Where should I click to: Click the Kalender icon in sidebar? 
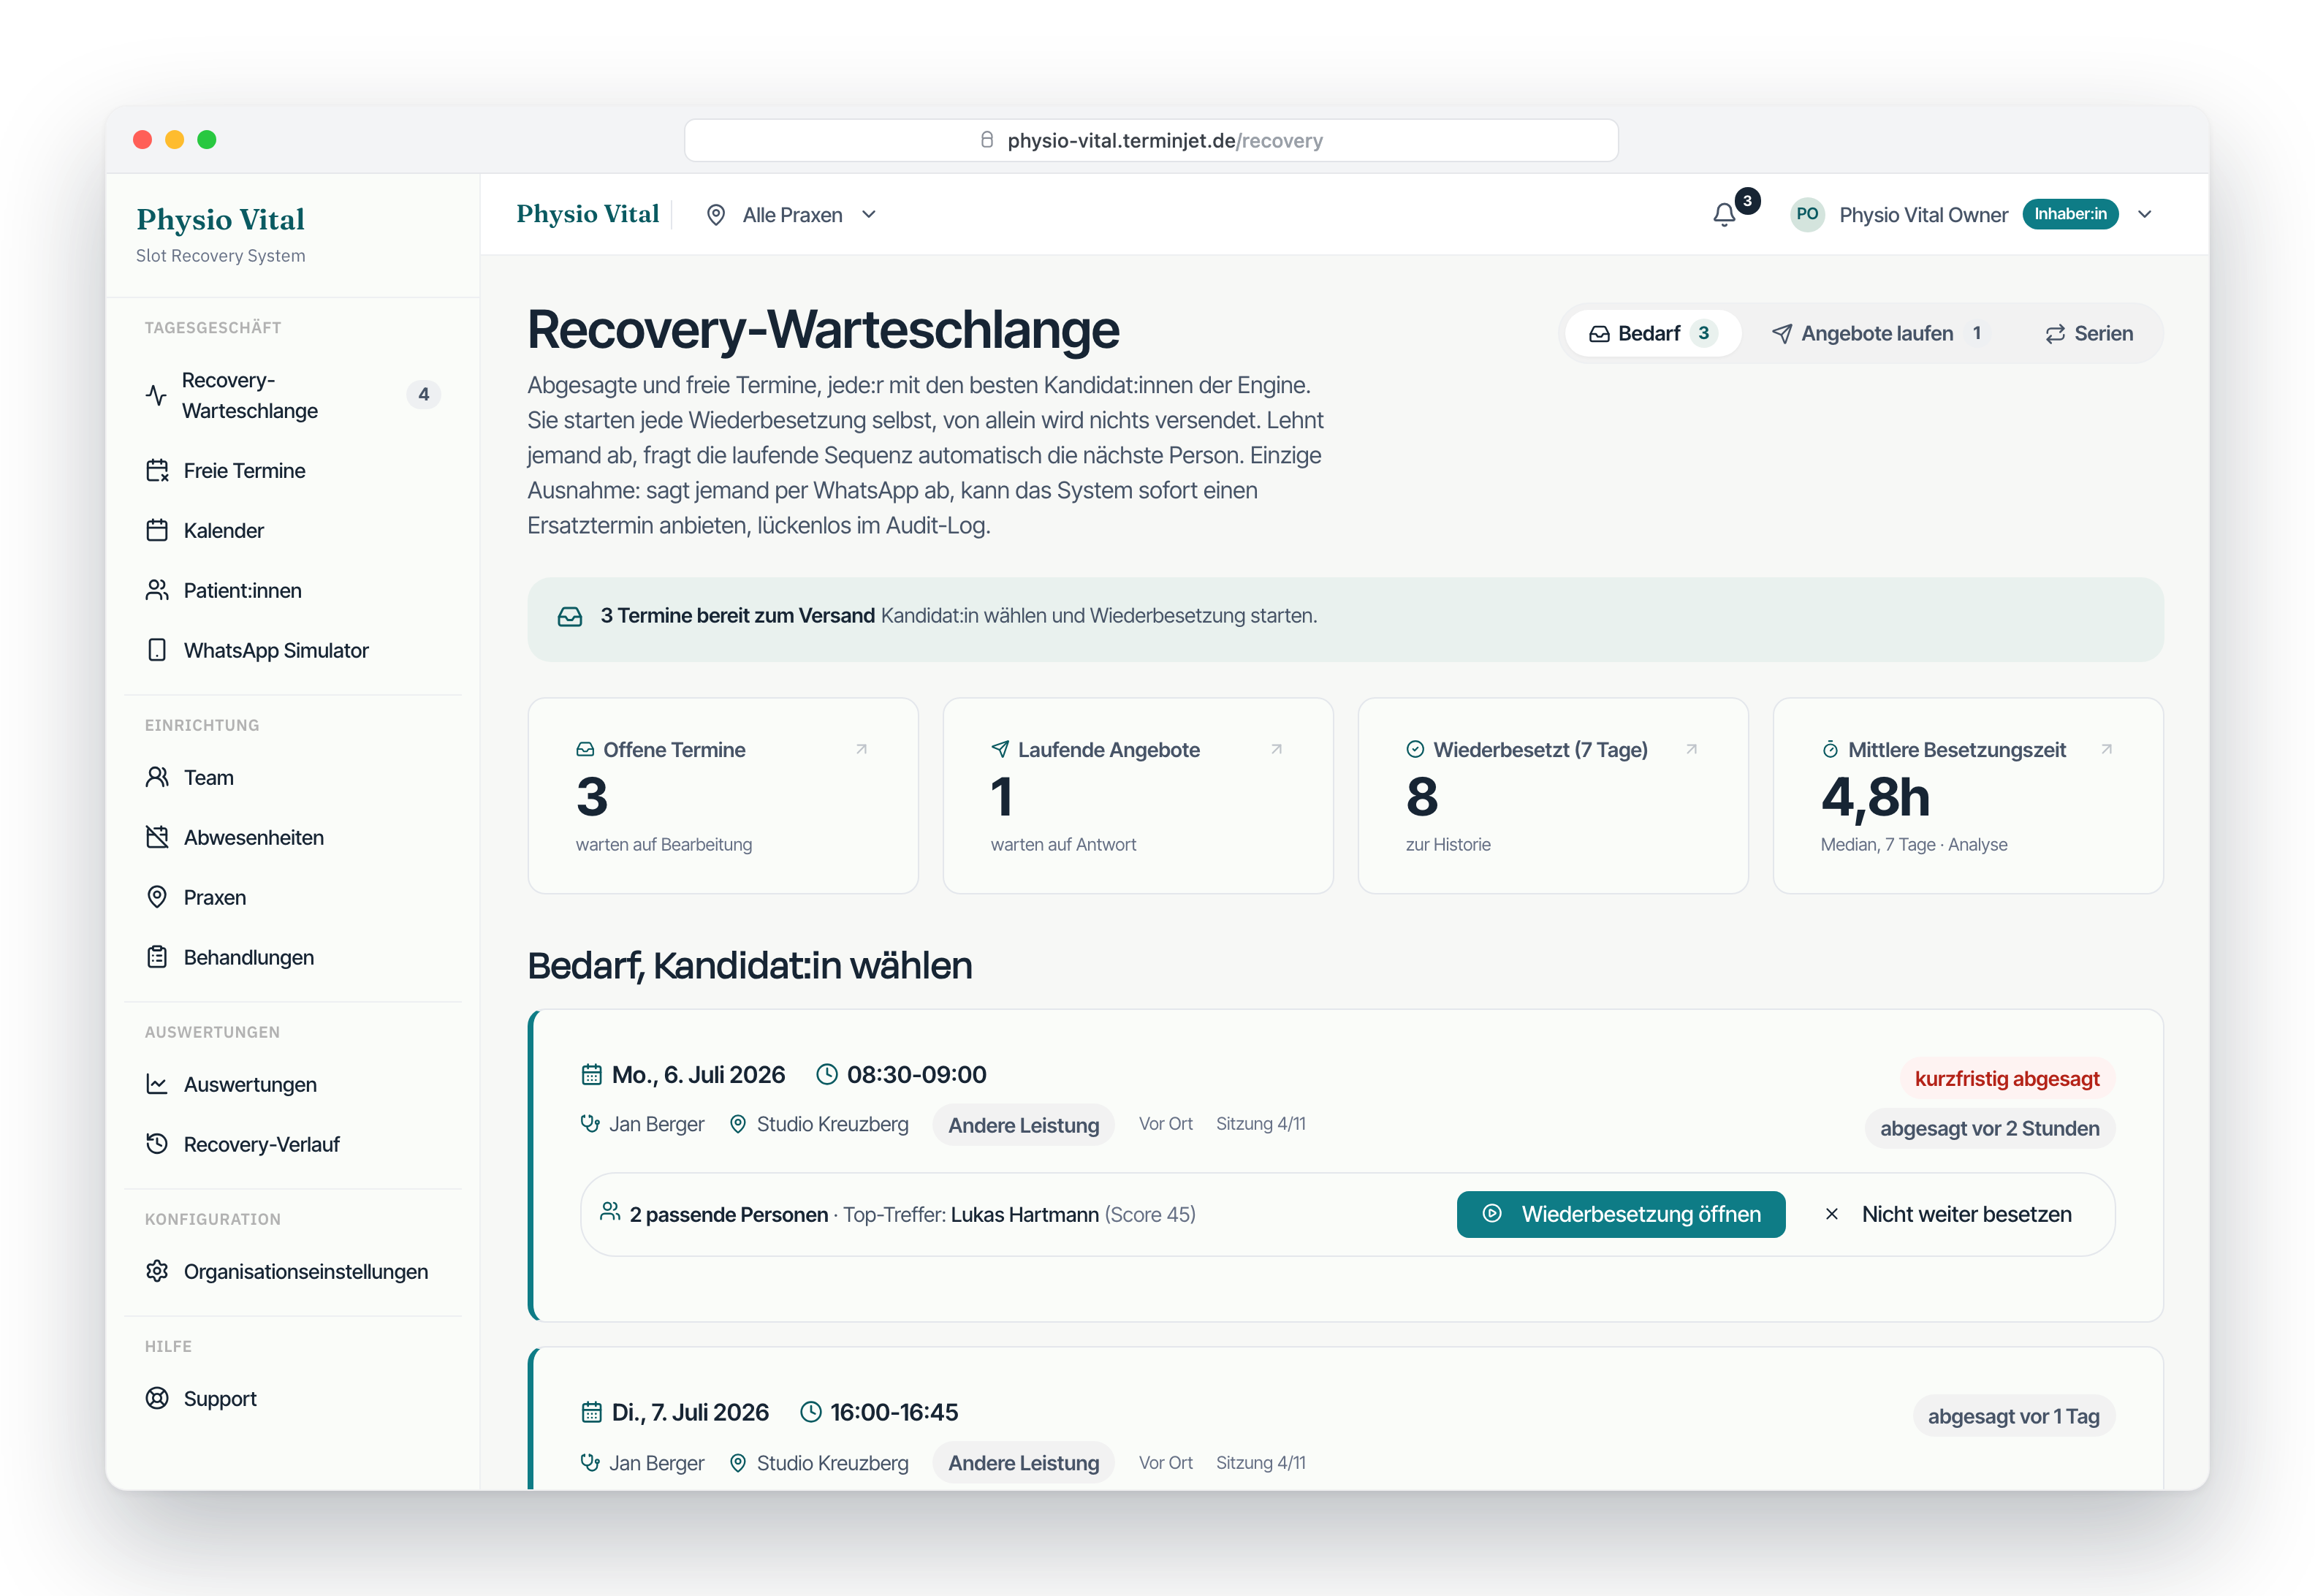157,530
